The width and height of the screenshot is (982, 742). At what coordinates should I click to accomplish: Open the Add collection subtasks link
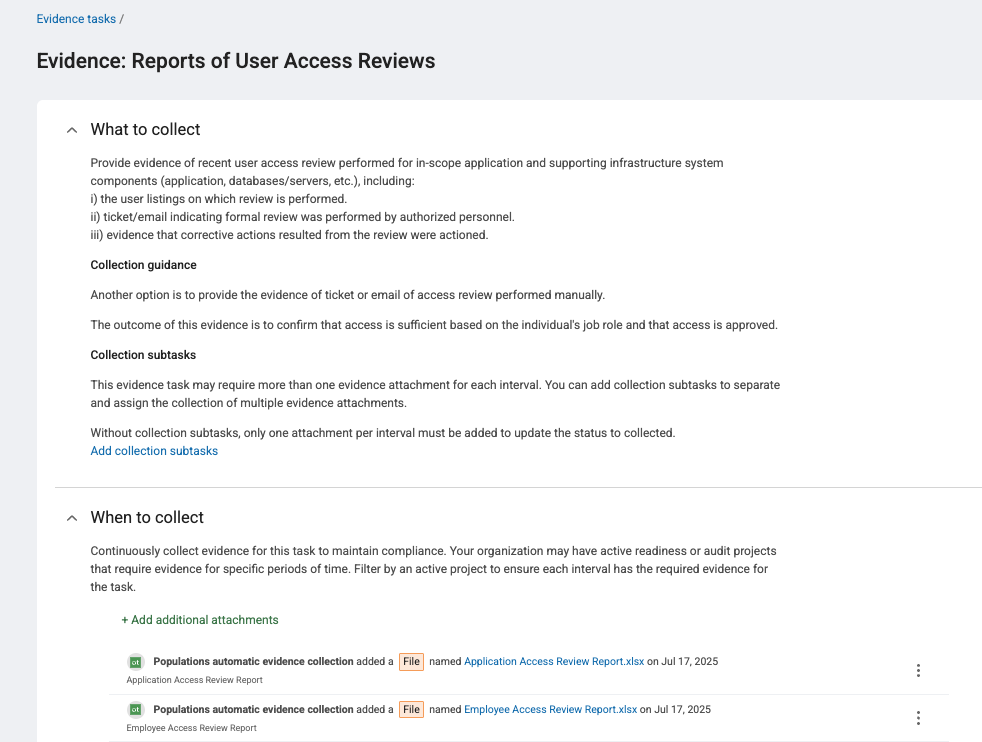pos(154,451)
